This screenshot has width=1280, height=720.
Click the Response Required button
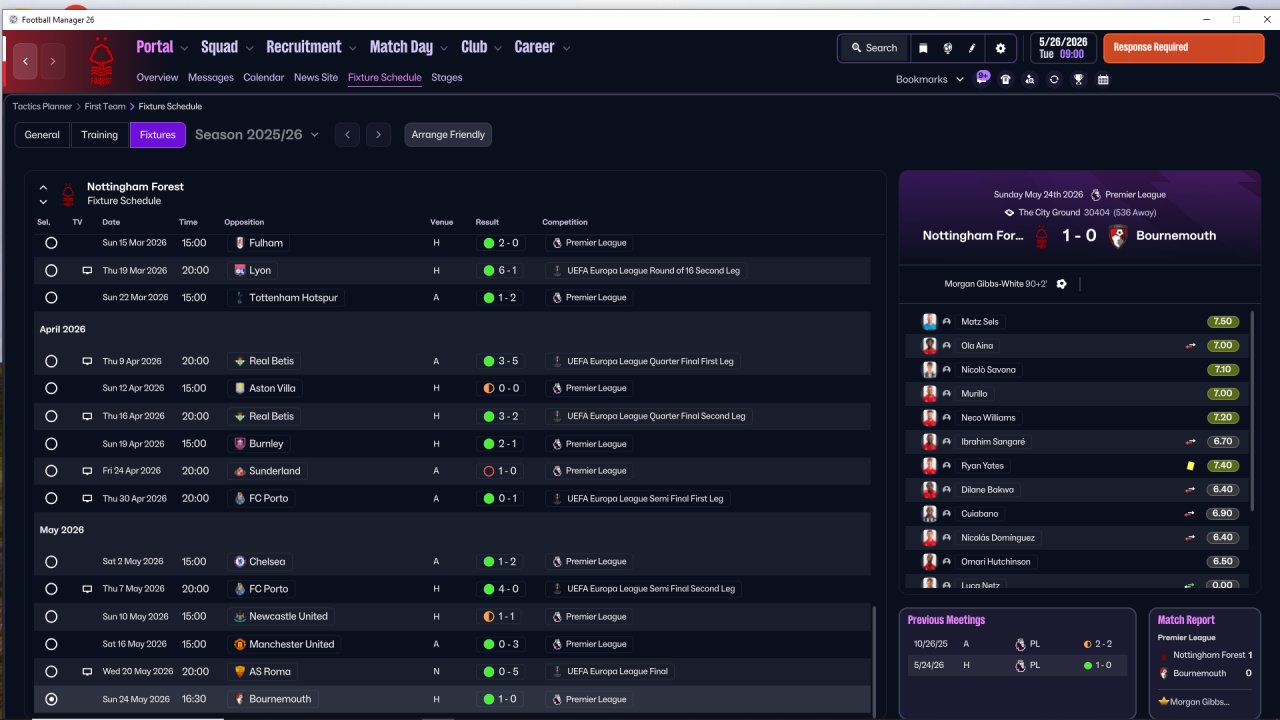pyautogui.click(x=1183, y=48)
